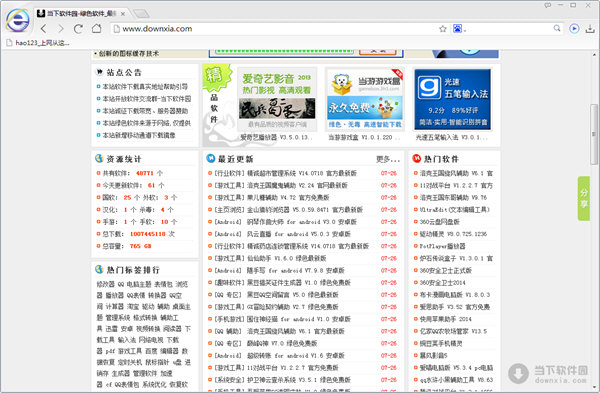Bookmark page with the star icon

pos(443,29)
